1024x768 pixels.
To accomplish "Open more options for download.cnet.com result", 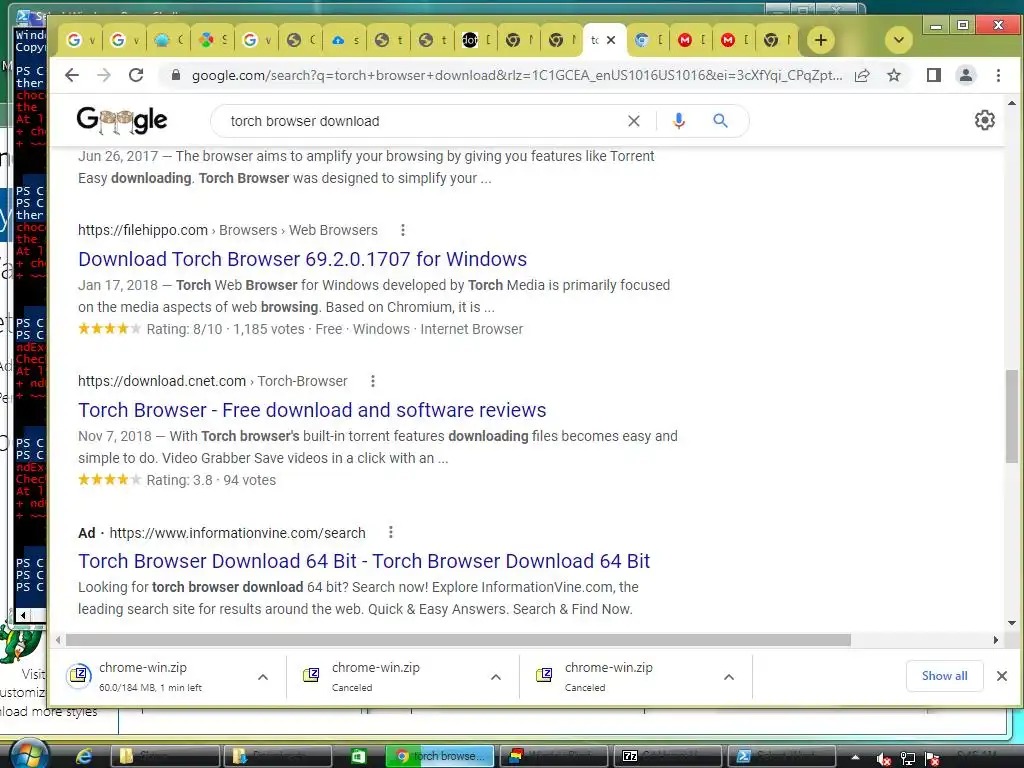I will [x=373, y=381].
